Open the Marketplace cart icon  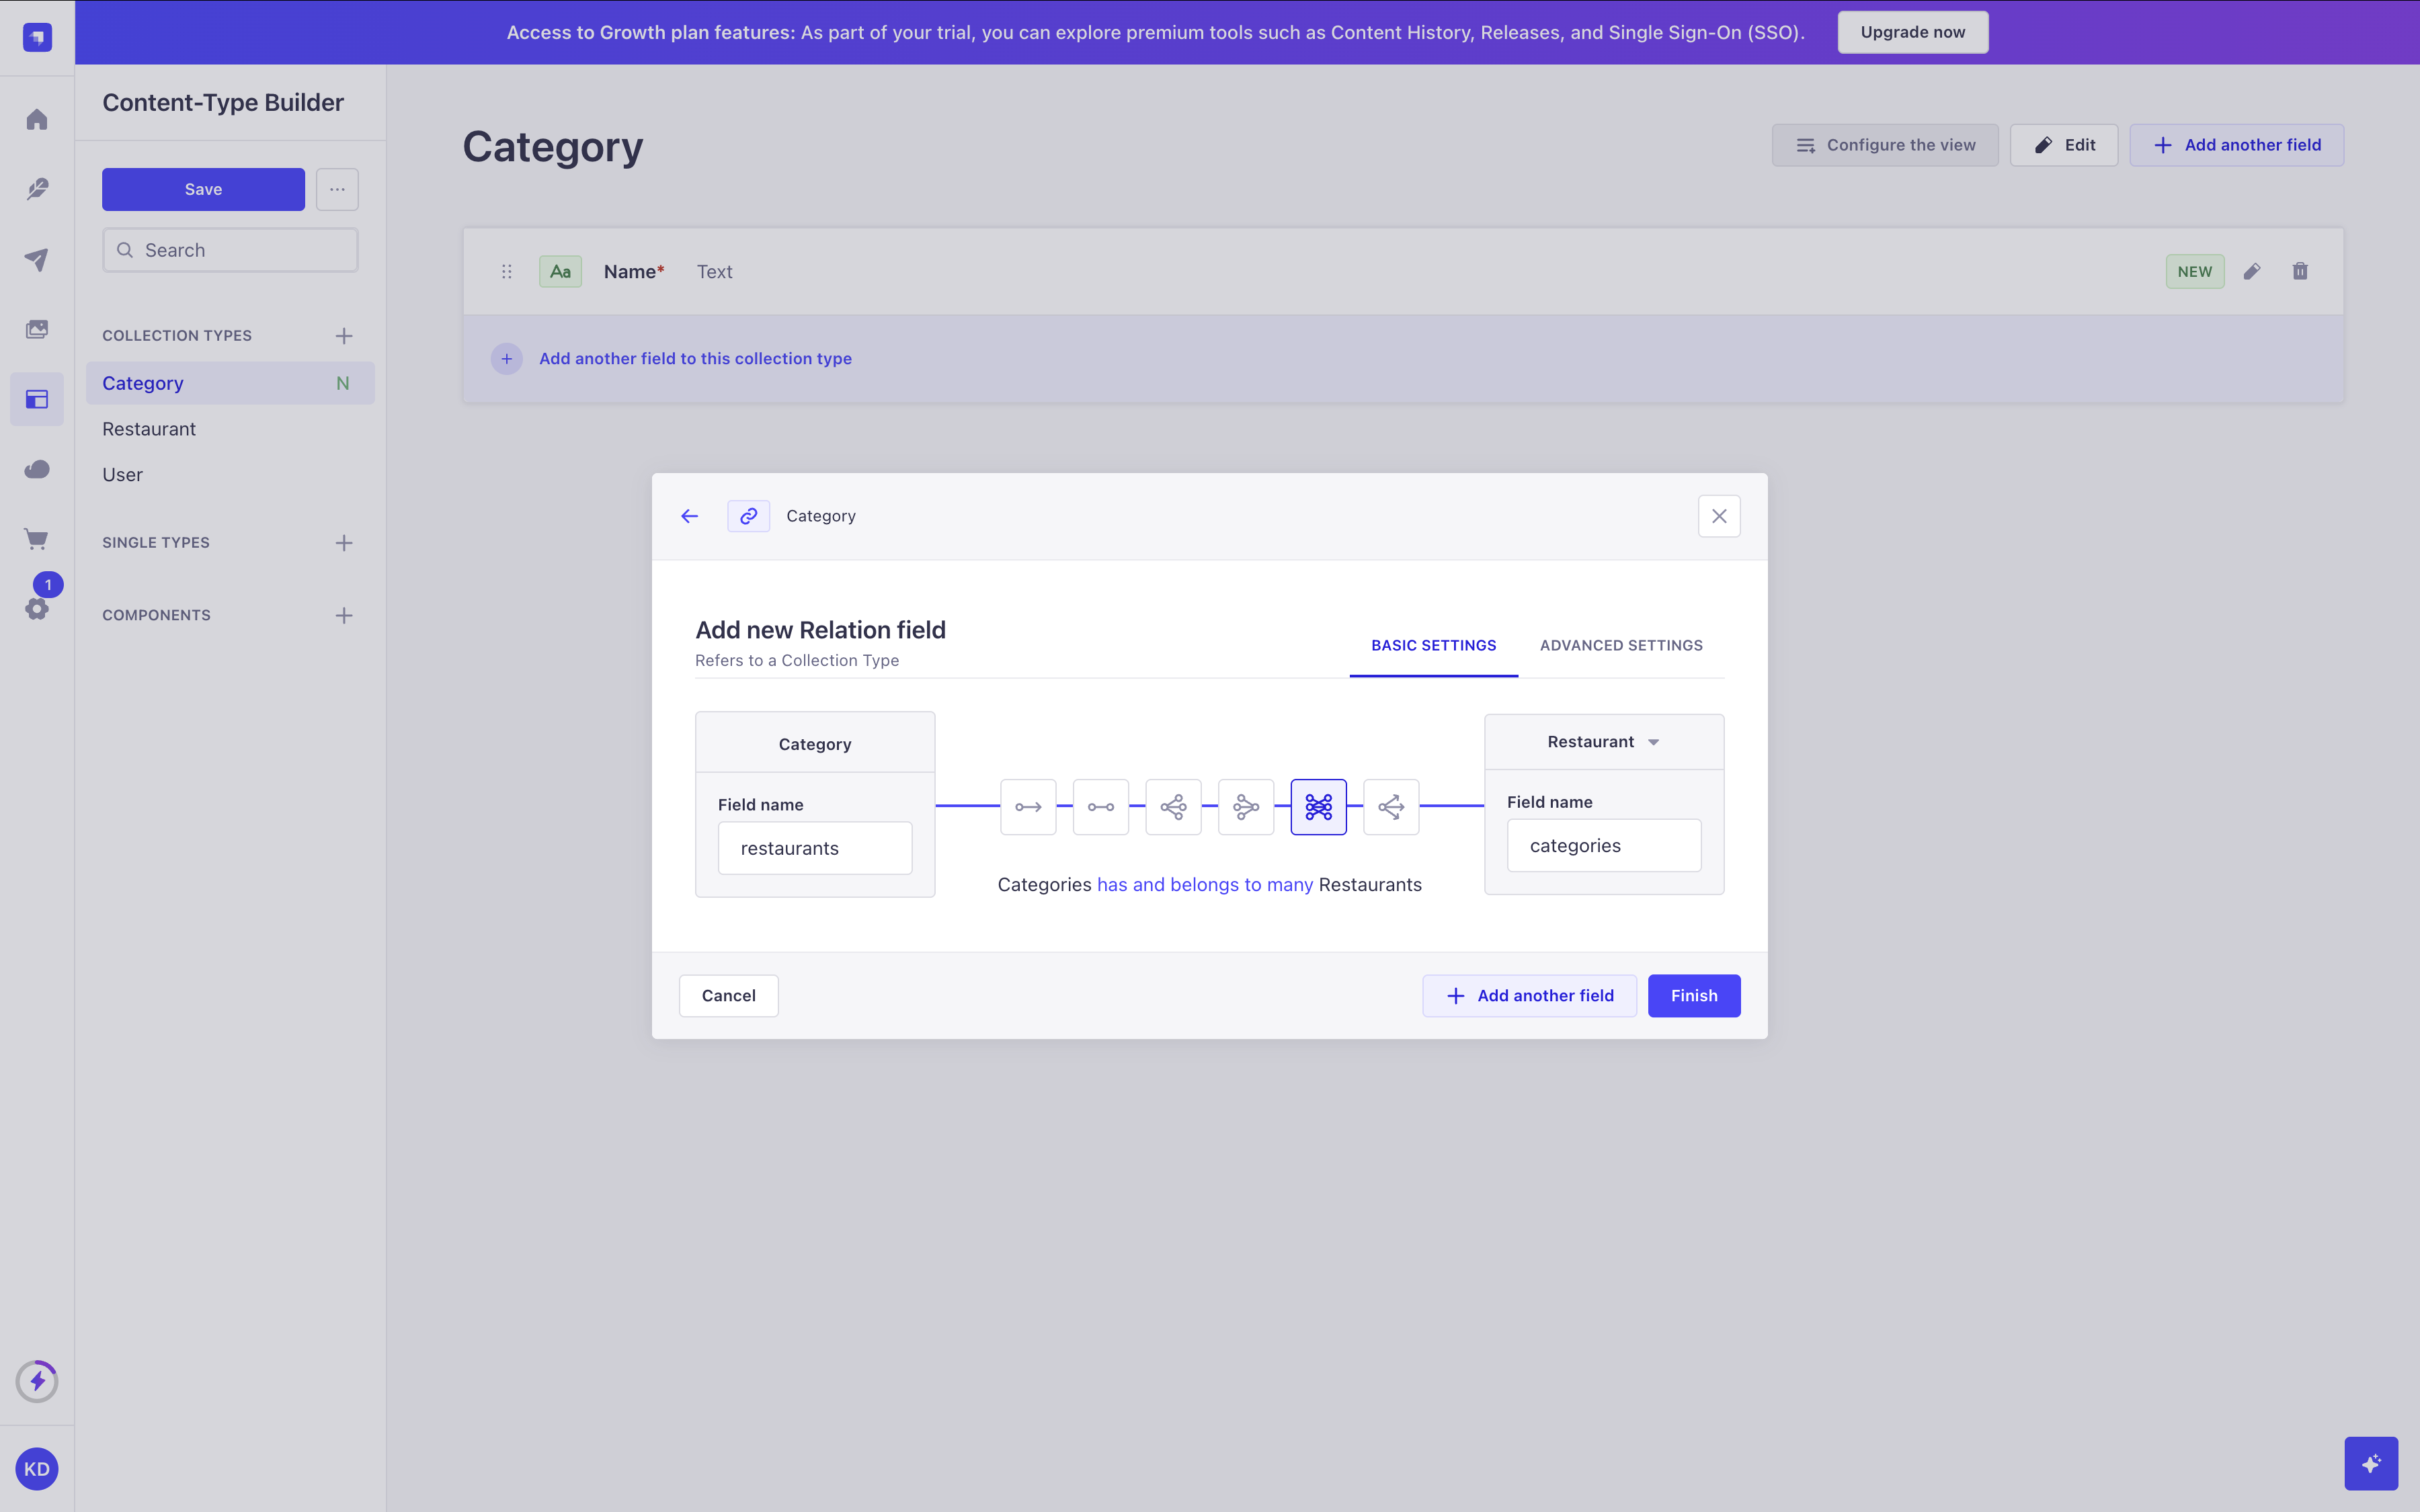(x=37, y=538)
